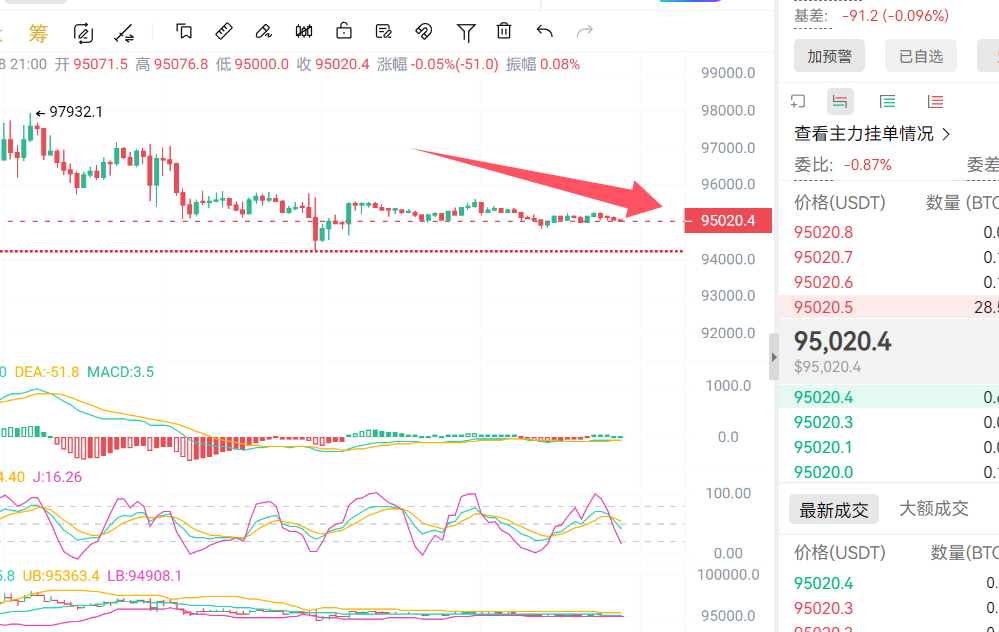Click the edit notes icon in toolbar
999x632 pixels.
click(384, 32)
